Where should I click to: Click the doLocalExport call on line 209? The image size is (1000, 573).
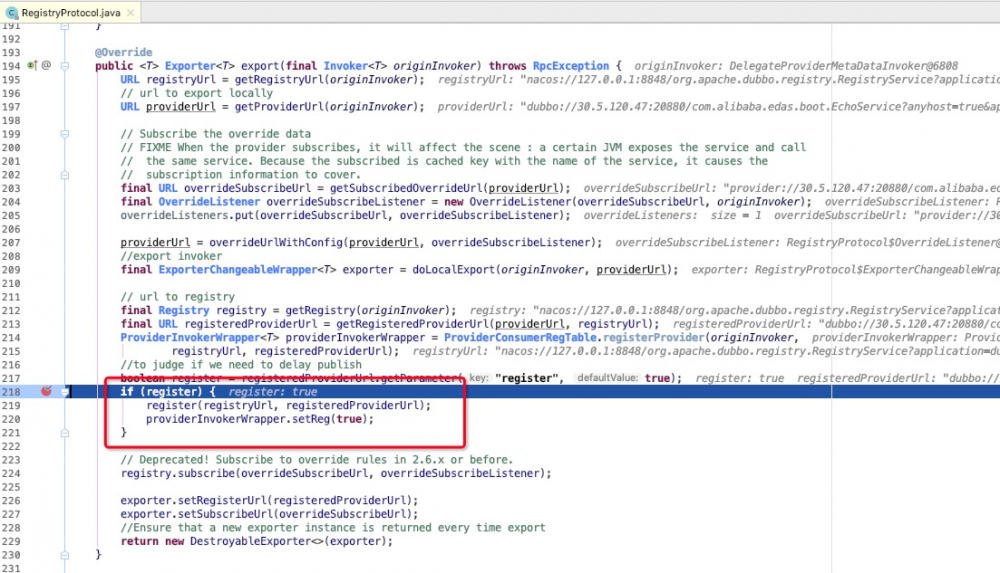(453, 270)
